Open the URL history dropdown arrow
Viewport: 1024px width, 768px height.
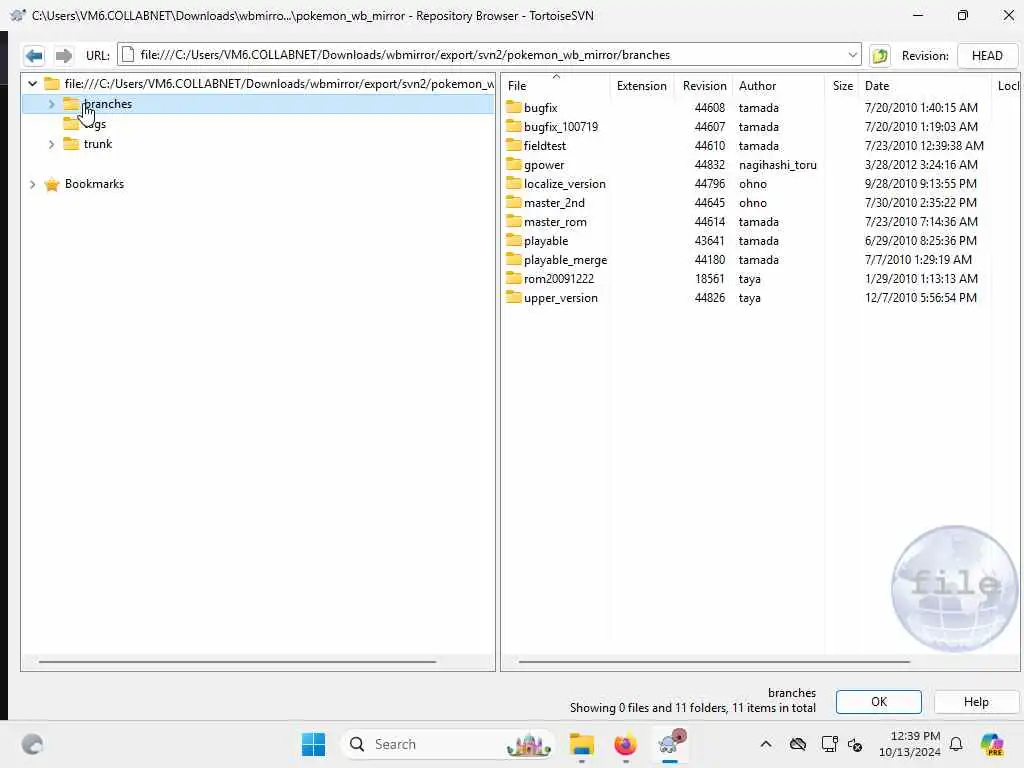pos(852,56)
